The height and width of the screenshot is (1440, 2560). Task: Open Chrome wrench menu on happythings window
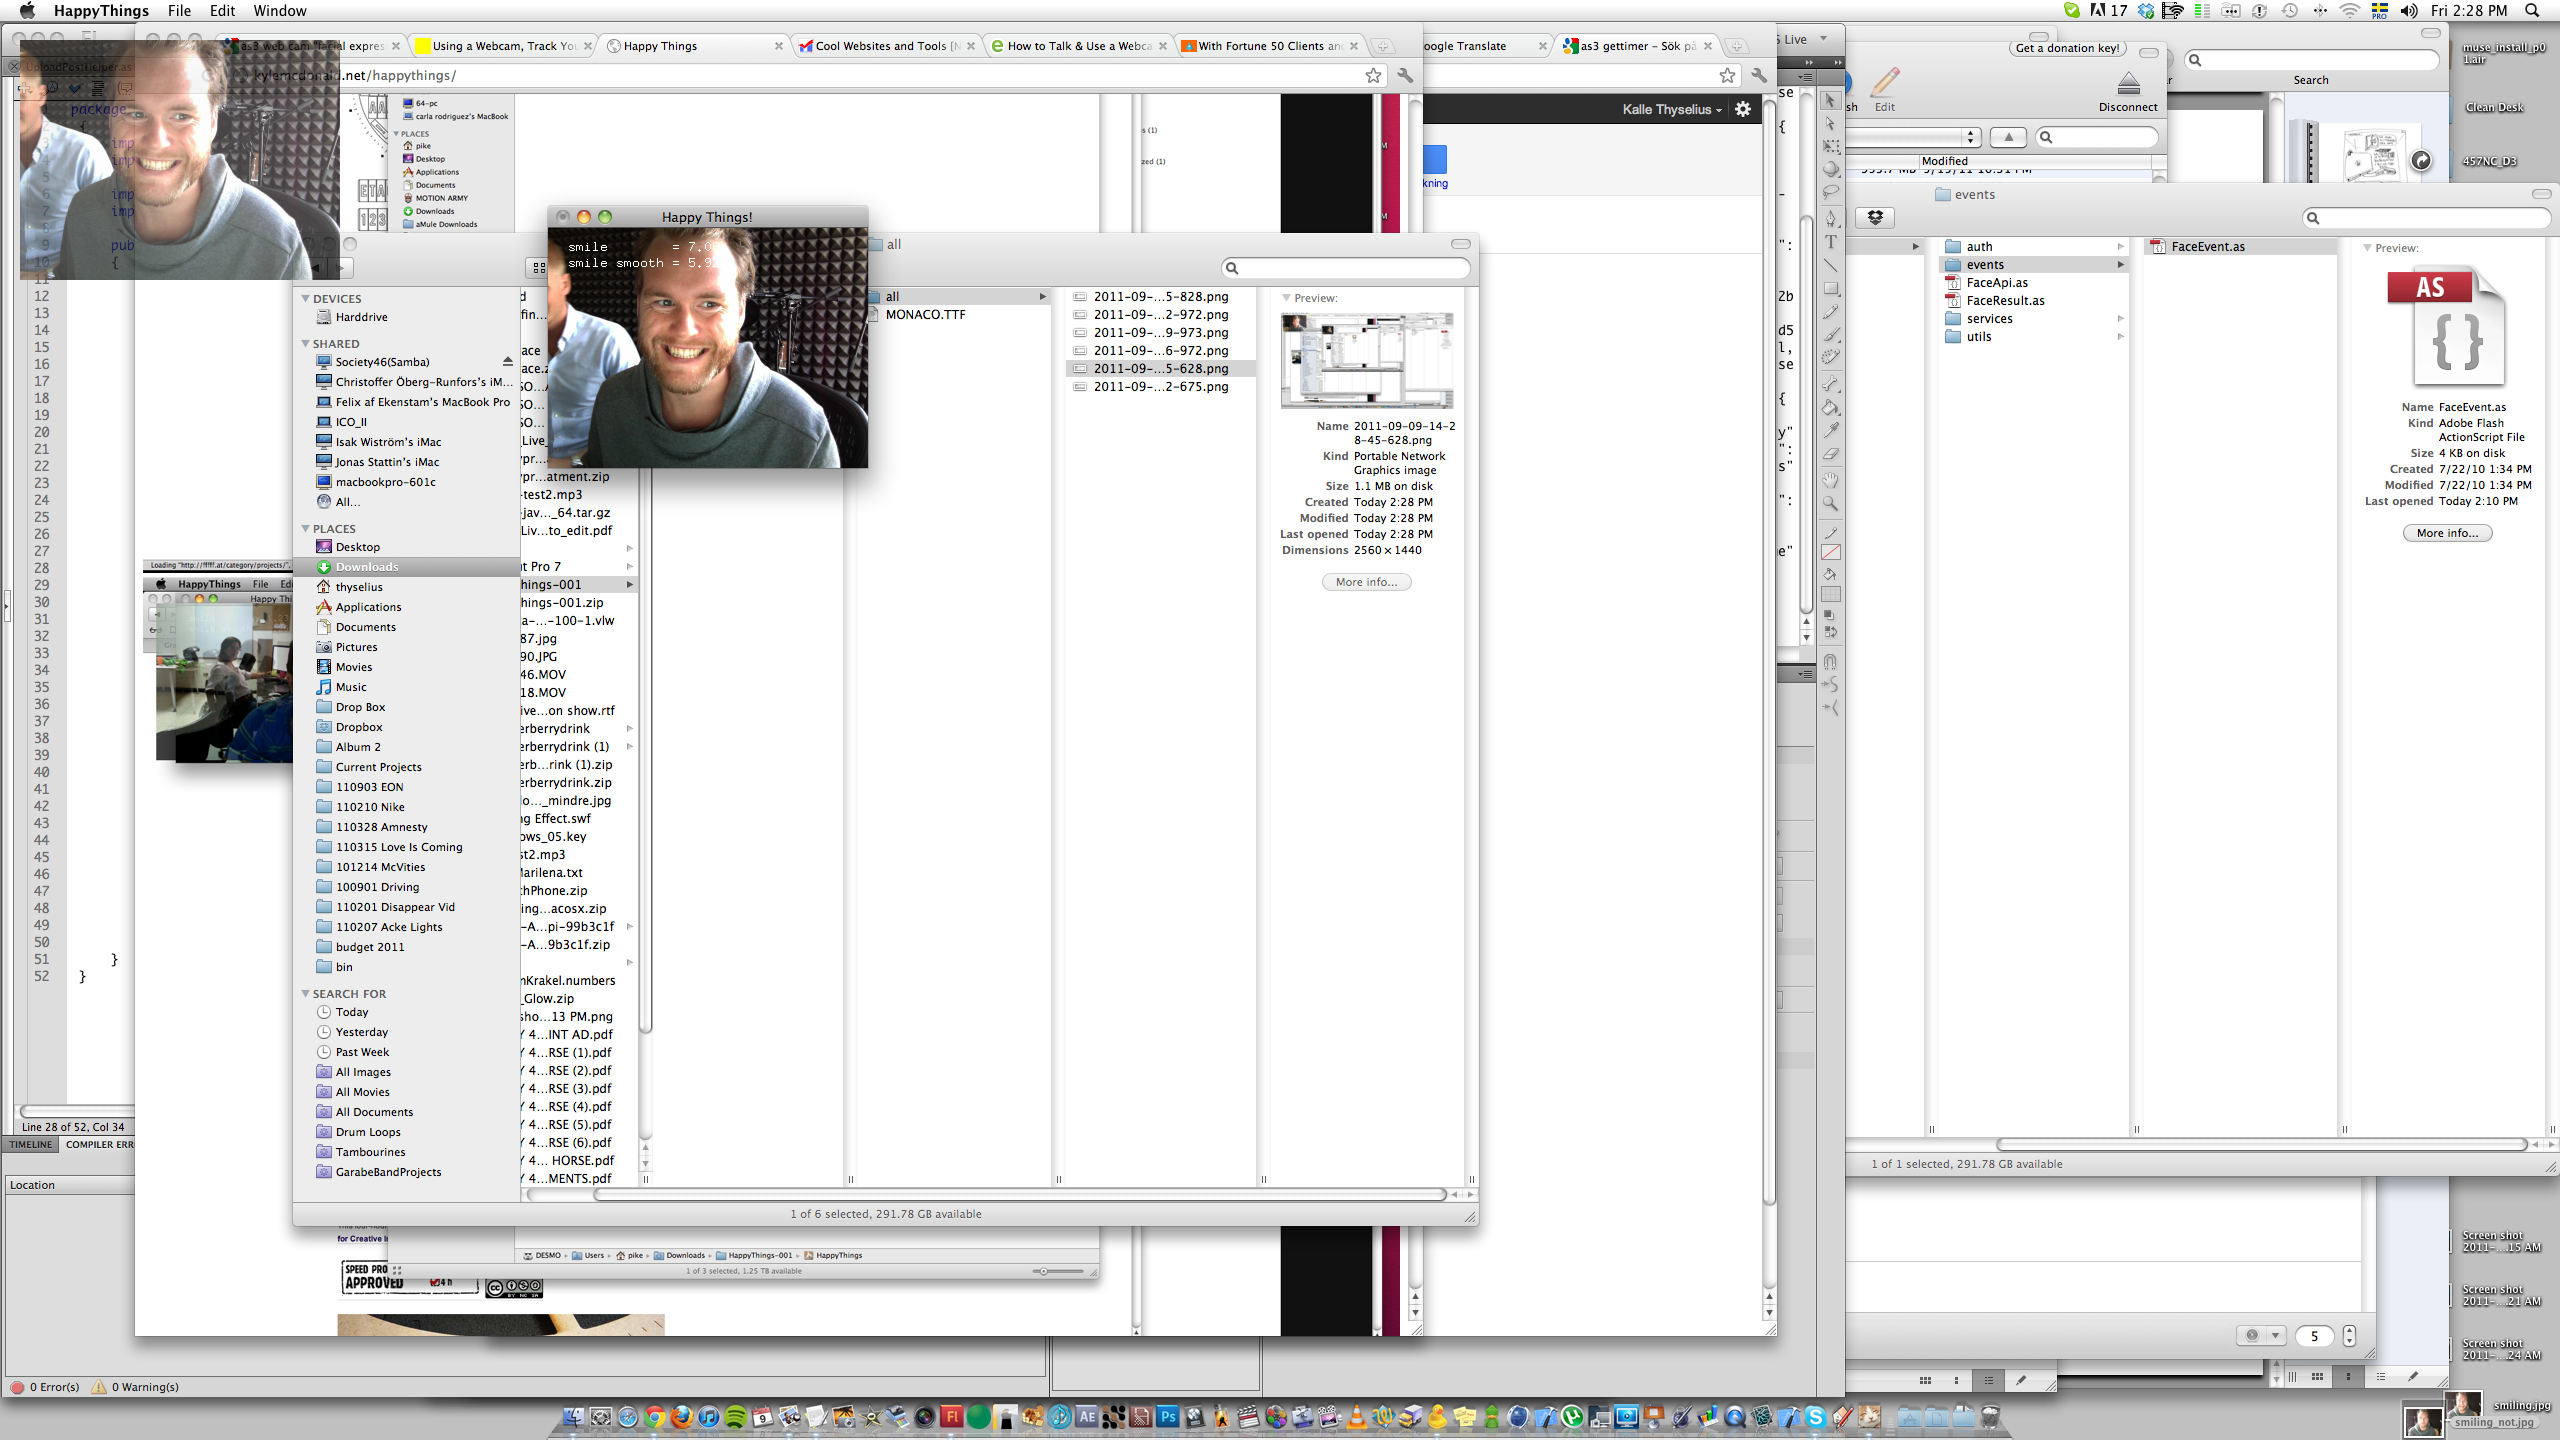(1405, 75)
